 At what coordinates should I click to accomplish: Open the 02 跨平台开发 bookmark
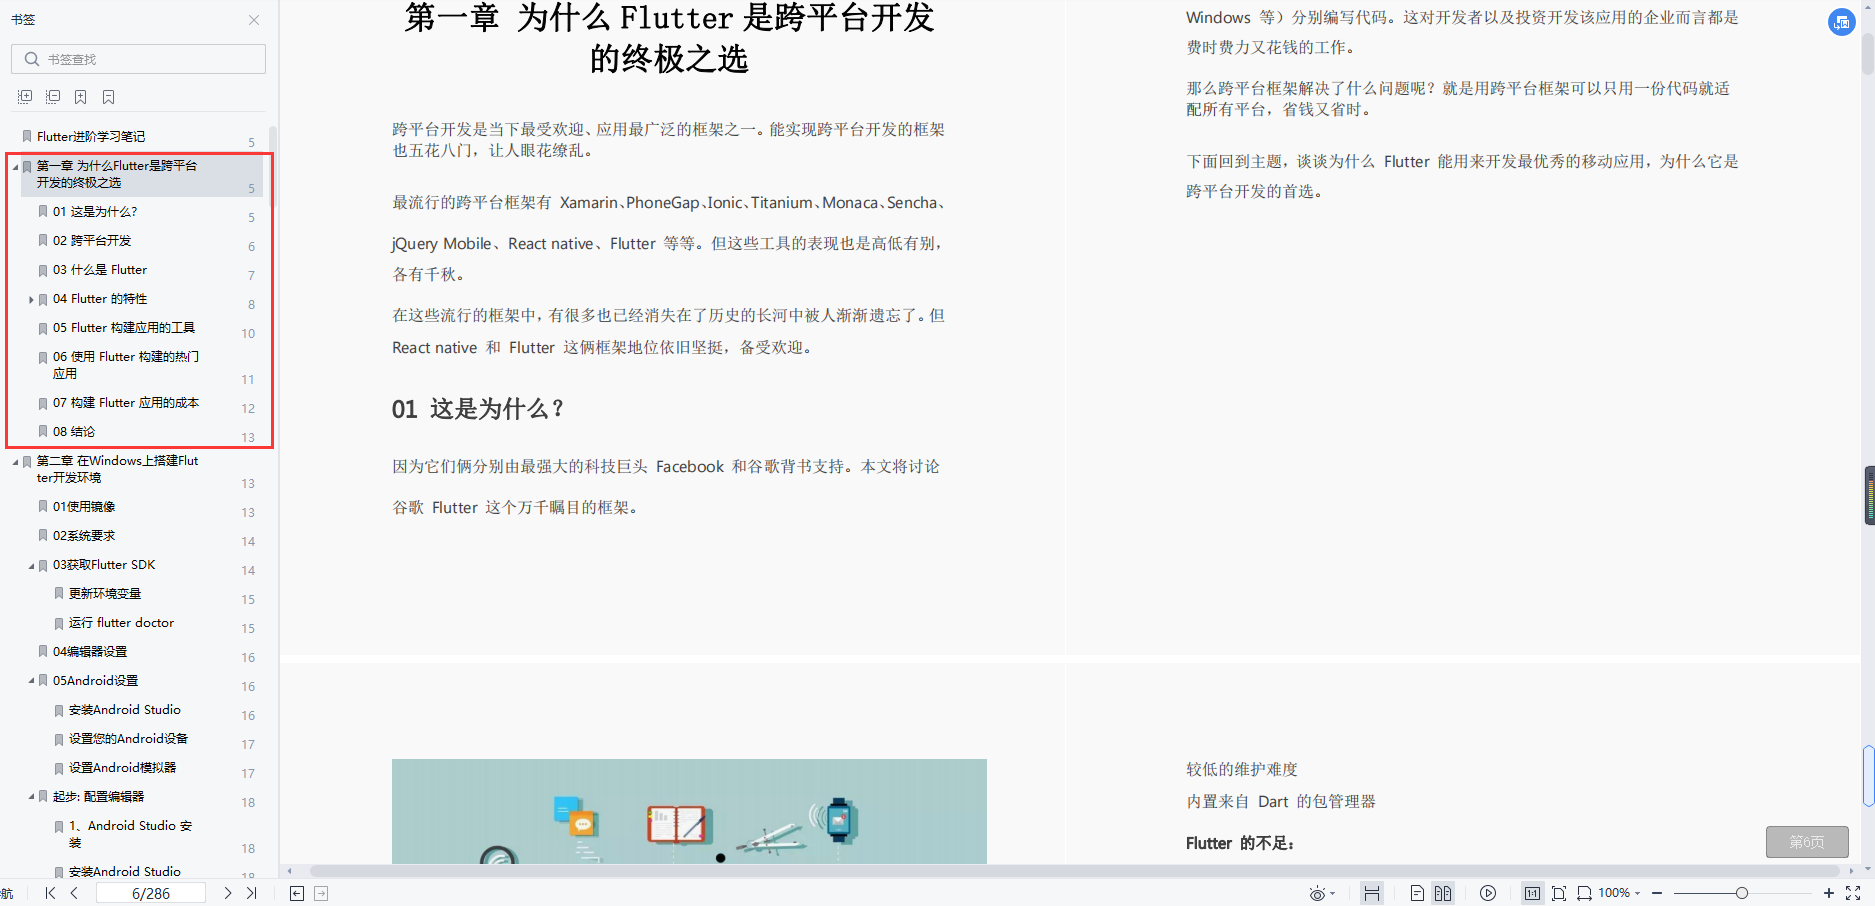[92, 241]
